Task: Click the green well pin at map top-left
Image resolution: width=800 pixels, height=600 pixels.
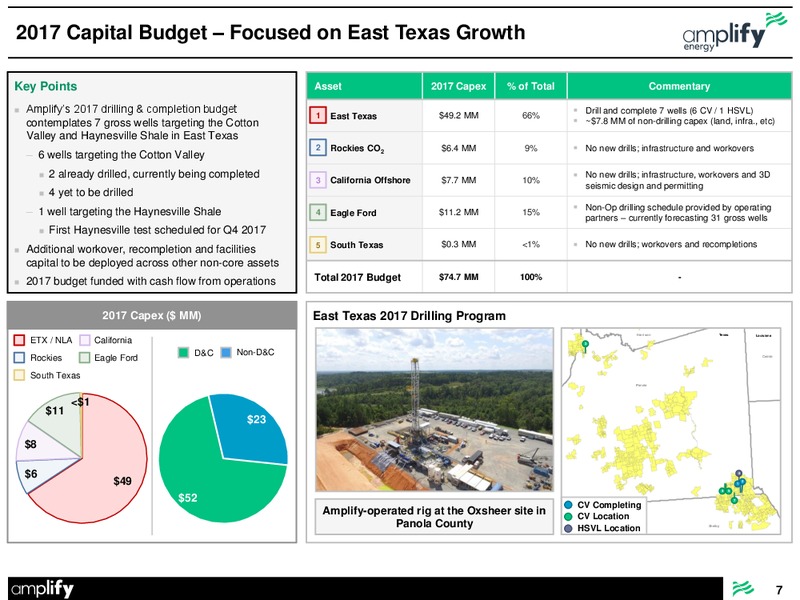Action: [585, 346]
